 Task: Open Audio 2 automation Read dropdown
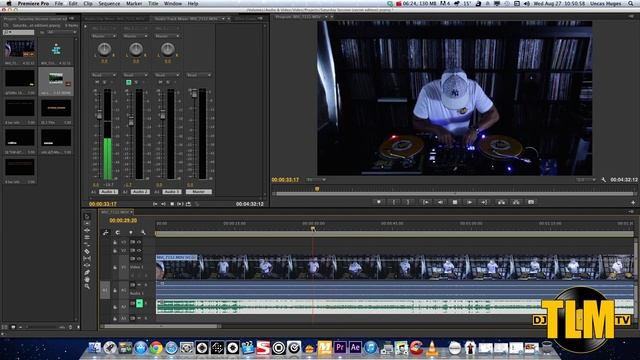tap(136, 75)
